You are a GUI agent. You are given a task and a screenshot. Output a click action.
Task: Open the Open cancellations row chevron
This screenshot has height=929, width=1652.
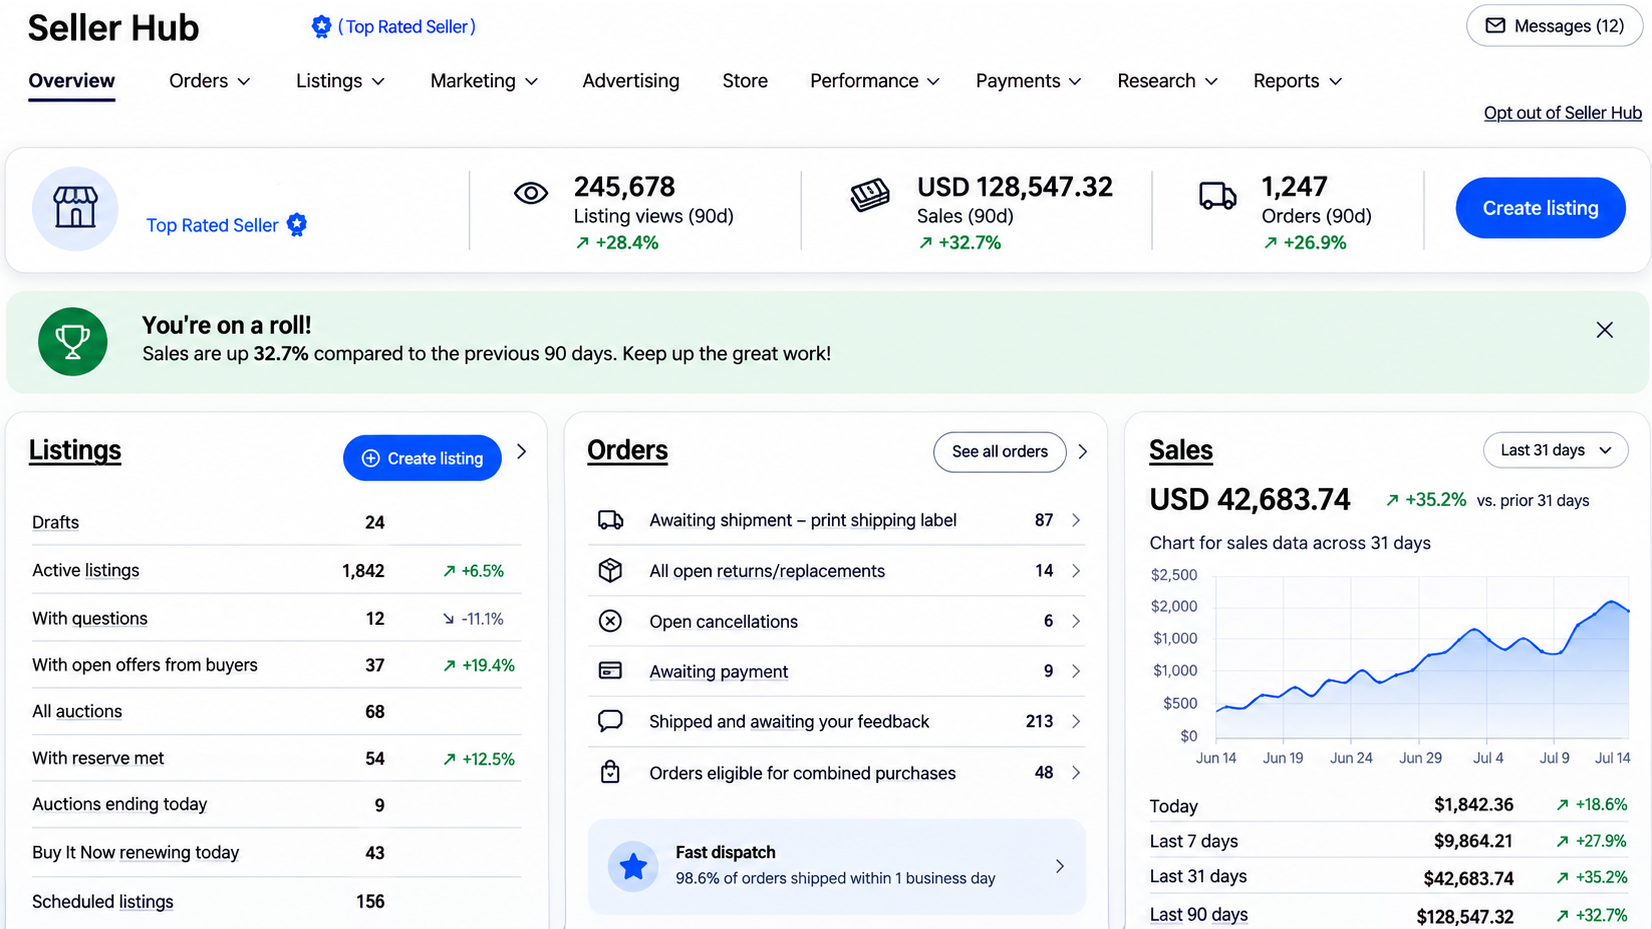click(x=1076, y=621)
